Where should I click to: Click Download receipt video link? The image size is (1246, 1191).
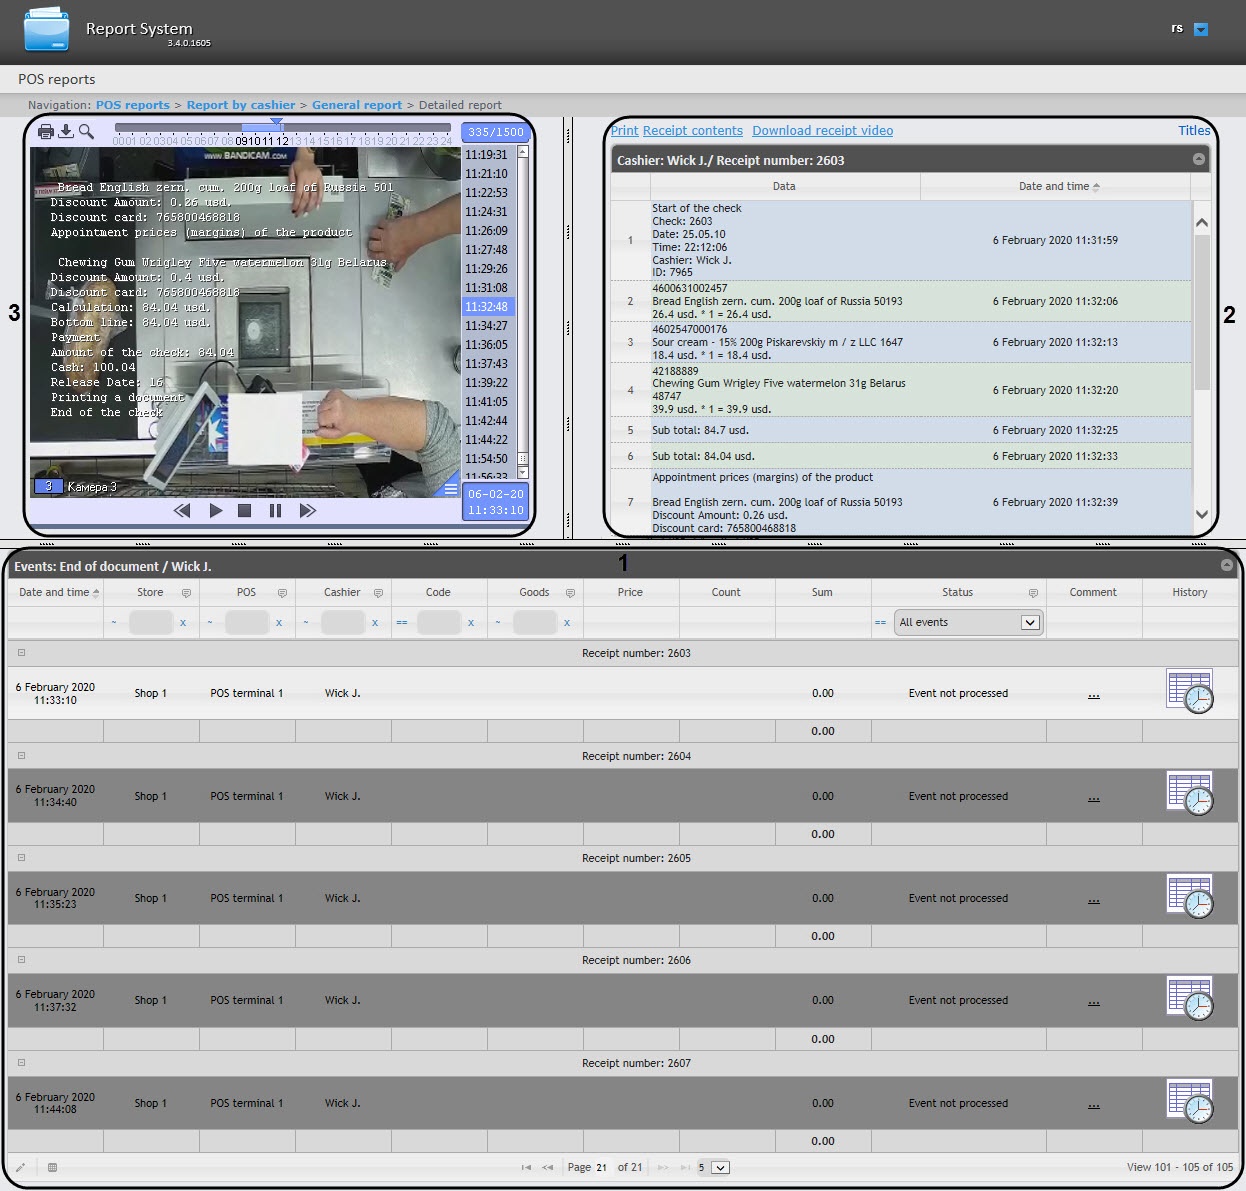coord(822,131)
